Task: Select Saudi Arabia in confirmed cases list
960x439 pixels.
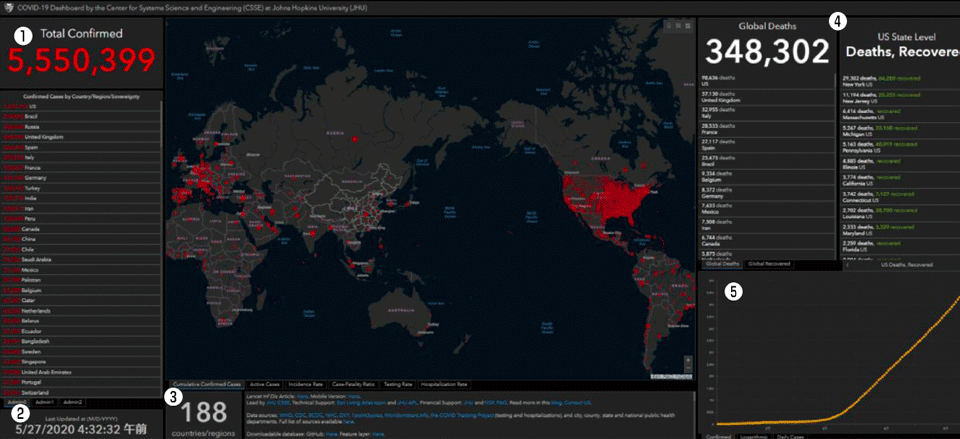Action: pyautogui.click(x=81, y=260)
